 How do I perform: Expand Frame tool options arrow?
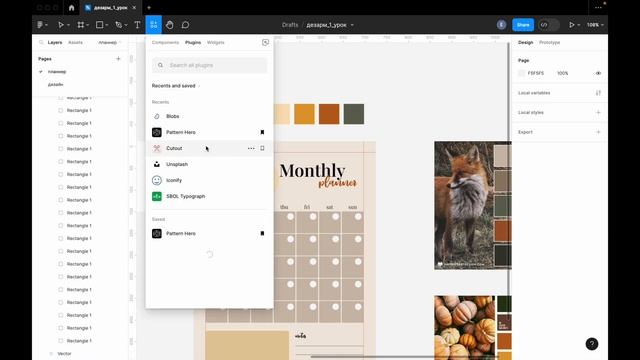[x=88, y=25]
